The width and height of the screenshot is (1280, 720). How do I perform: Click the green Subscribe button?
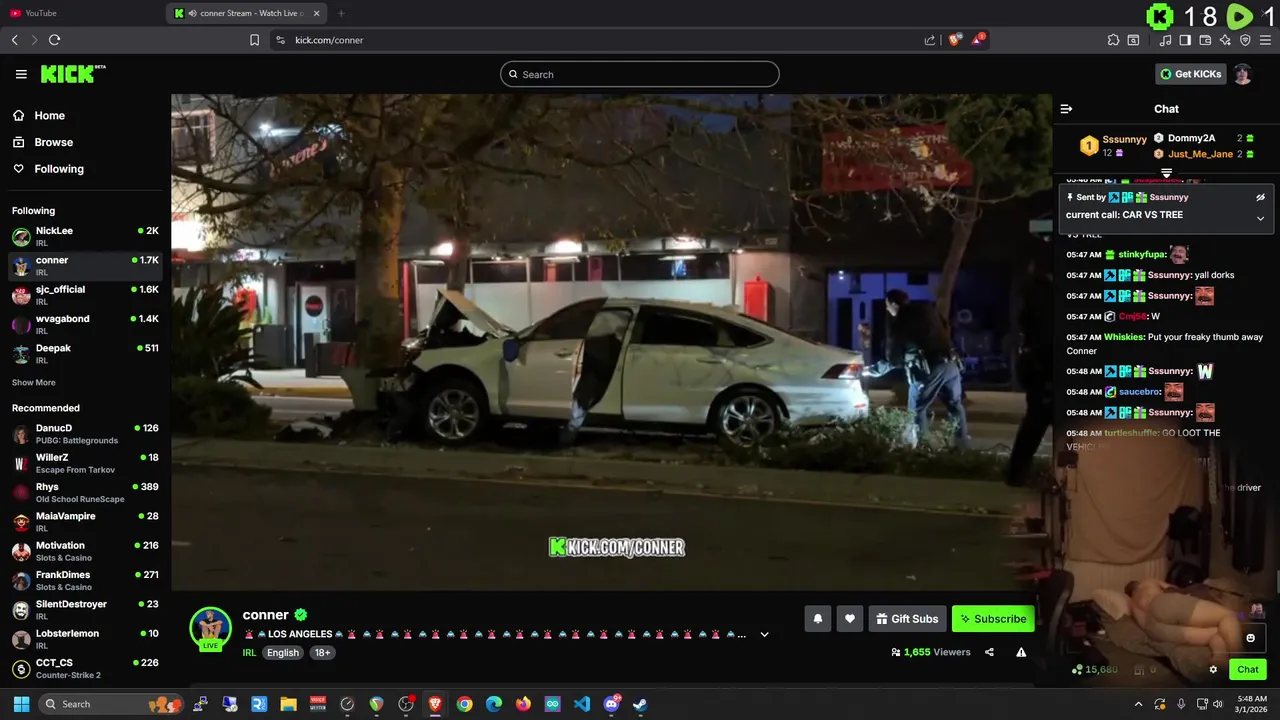tap(993, 619)
